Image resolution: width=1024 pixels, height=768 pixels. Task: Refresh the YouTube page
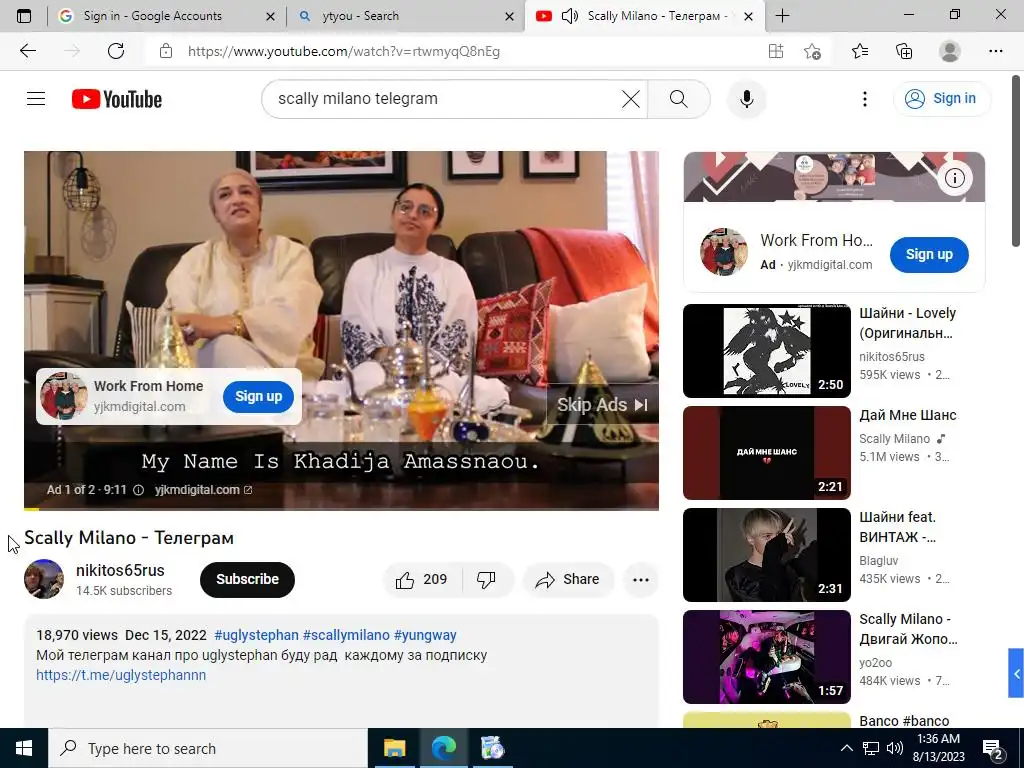pos(116,51)
